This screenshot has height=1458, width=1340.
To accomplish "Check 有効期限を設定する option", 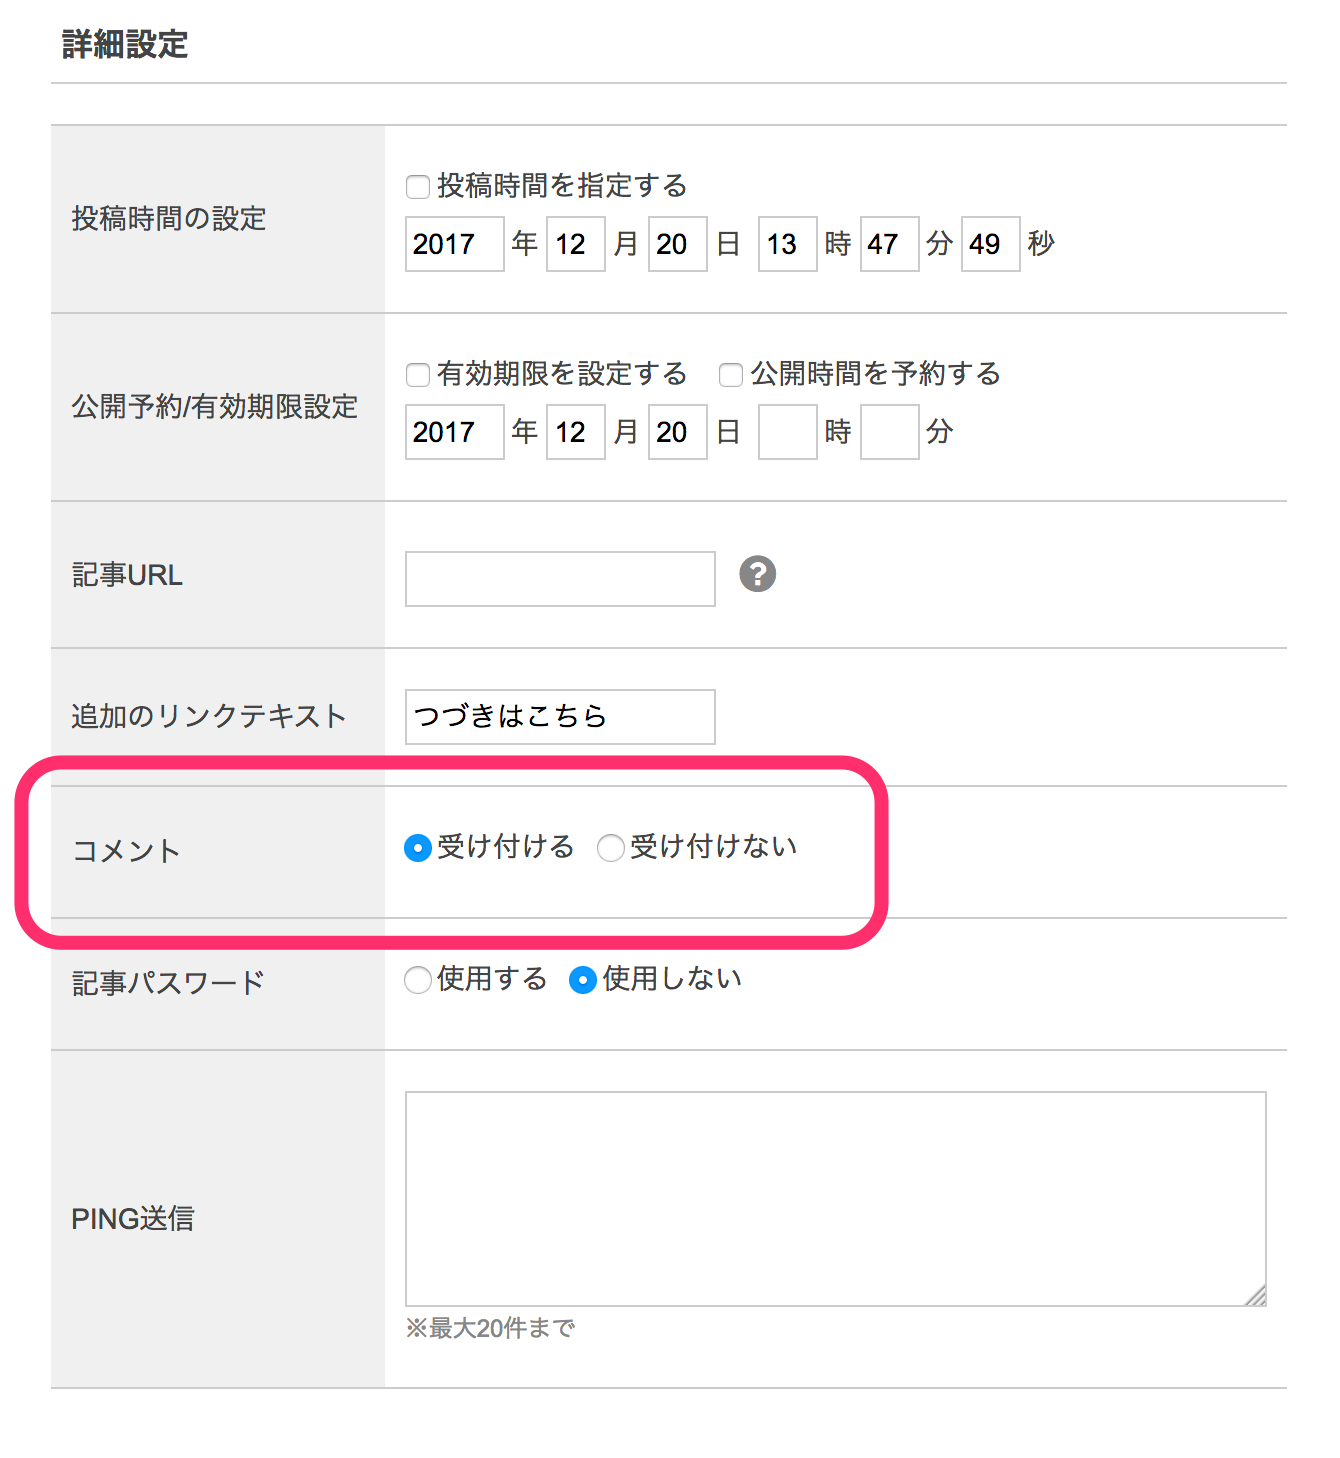I will pos(418,374).
